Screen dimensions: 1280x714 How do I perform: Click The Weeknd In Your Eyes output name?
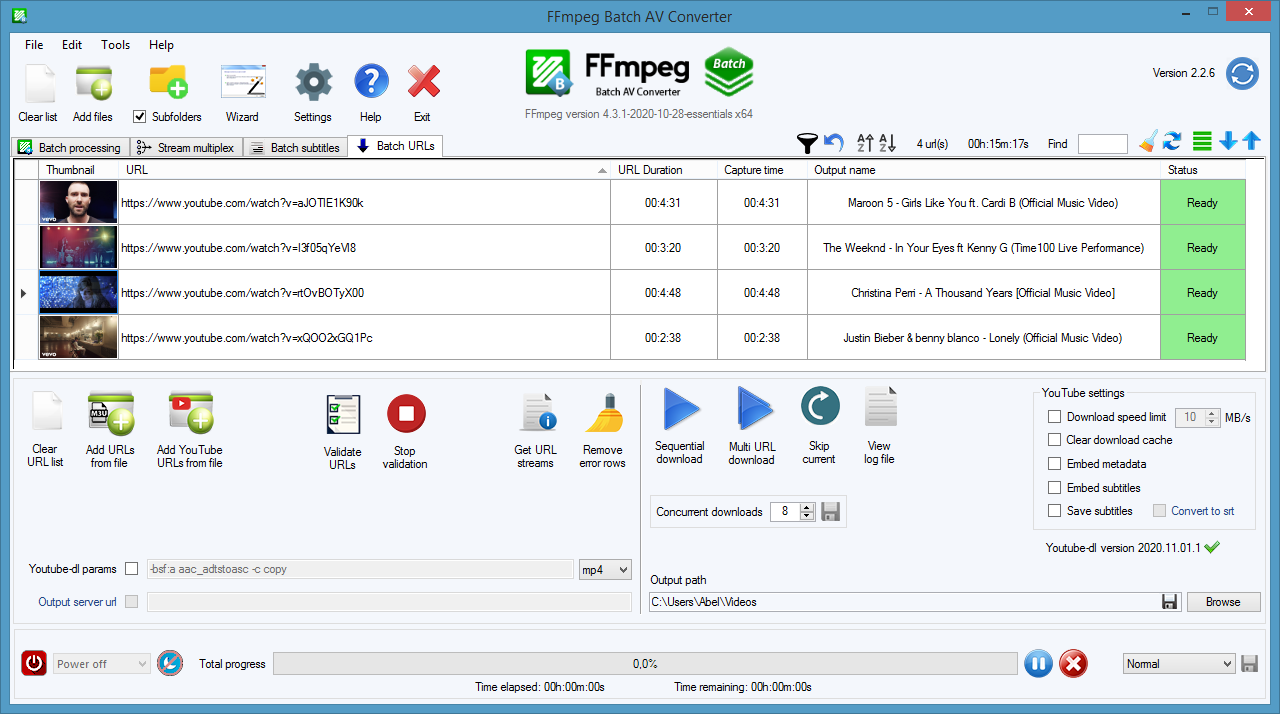click(x=983, y=248)
